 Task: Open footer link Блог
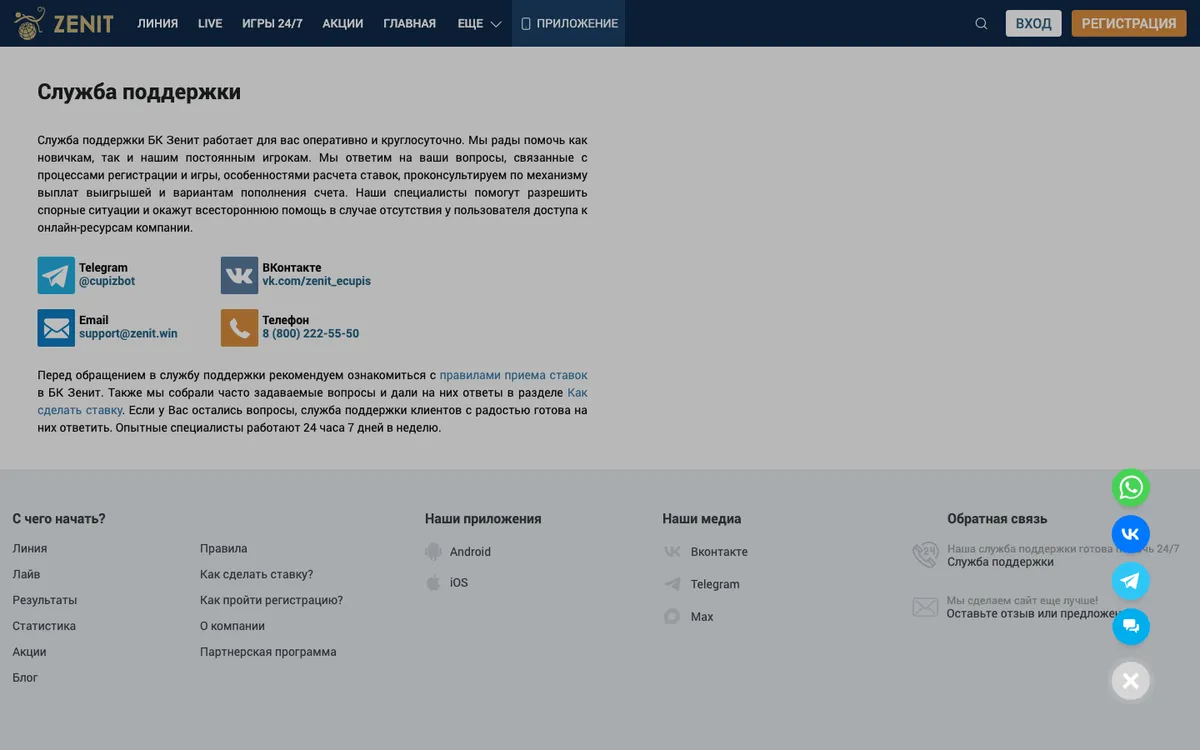(x=25, y=678)
